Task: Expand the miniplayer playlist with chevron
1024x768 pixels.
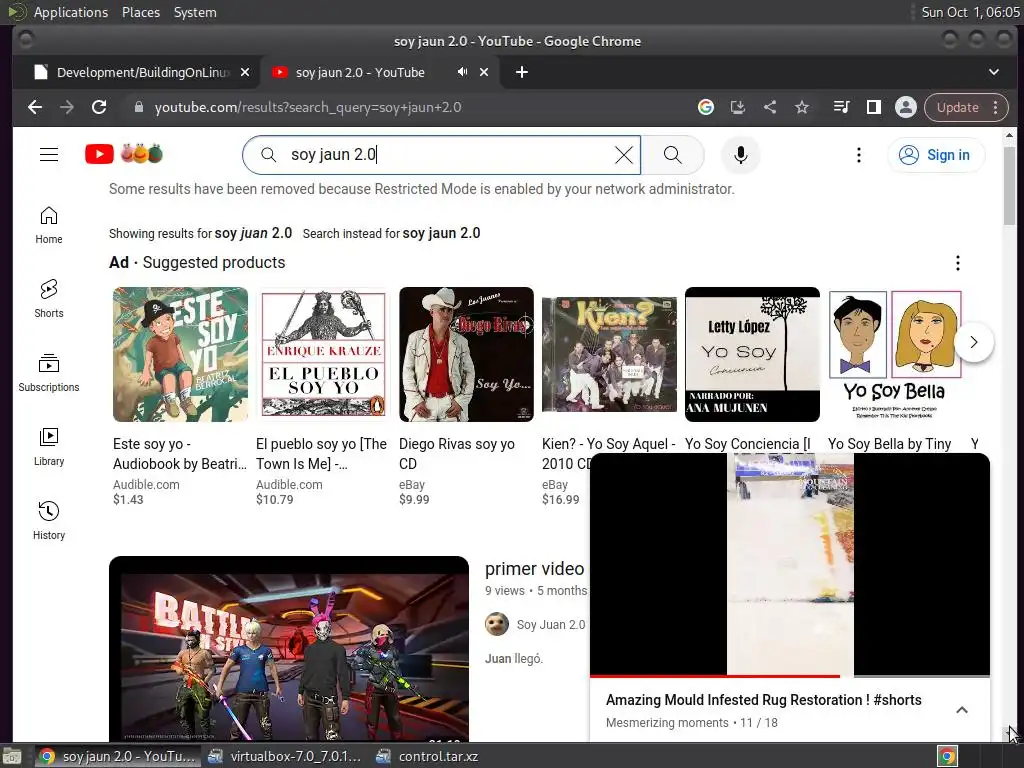Action: coord(962,710)
